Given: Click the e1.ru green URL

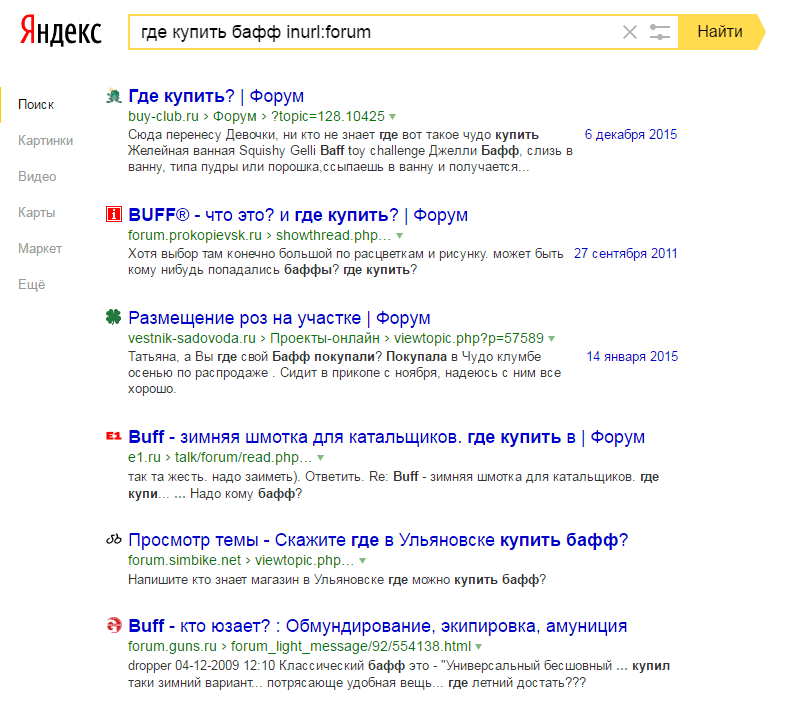Looking at the screenshot, I should coord(144,458).
